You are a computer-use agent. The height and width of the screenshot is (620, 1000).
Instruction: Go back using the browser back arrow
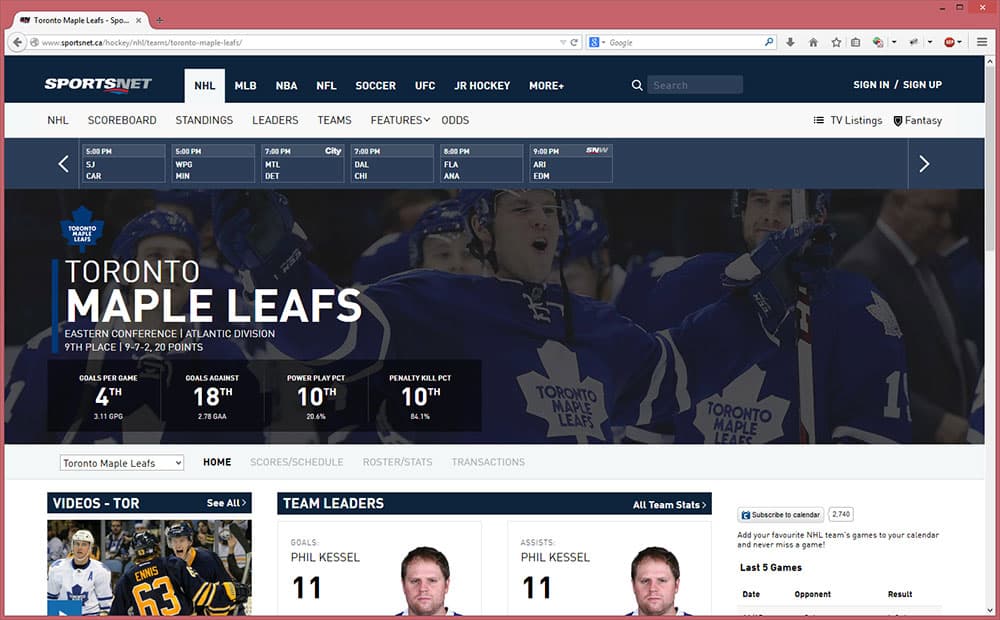pyautogui.click(x=18, y=42)
